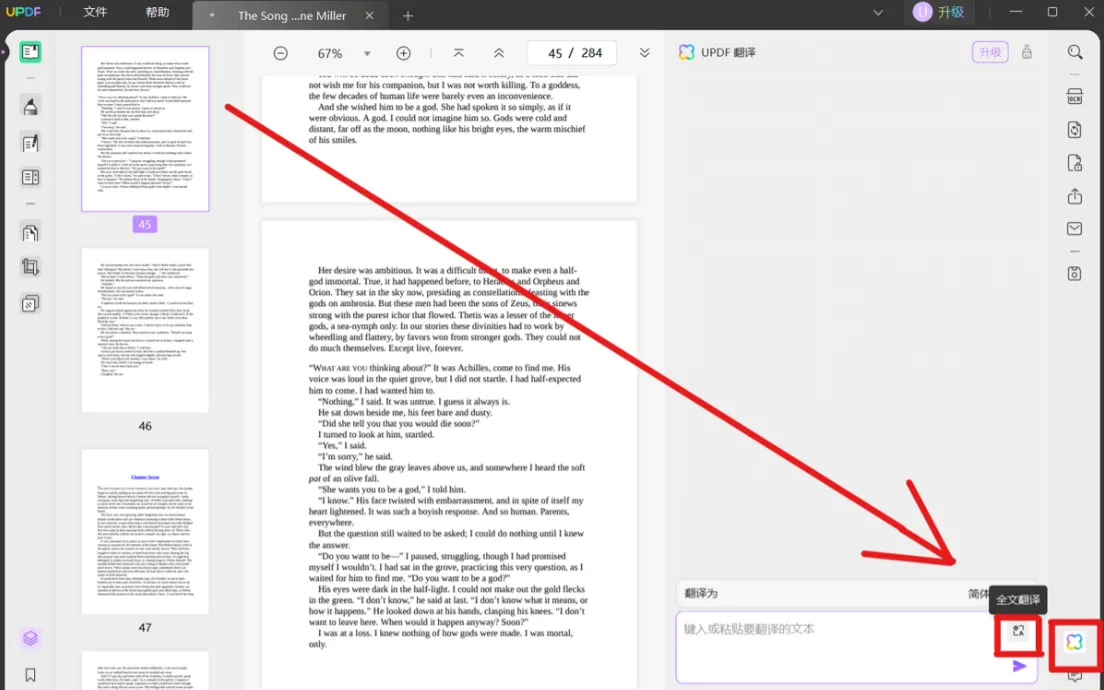The height and width of the screenshot is (690, 1104).
Task: Click the 升级 button in the translate panel
Action: (990, 52)
